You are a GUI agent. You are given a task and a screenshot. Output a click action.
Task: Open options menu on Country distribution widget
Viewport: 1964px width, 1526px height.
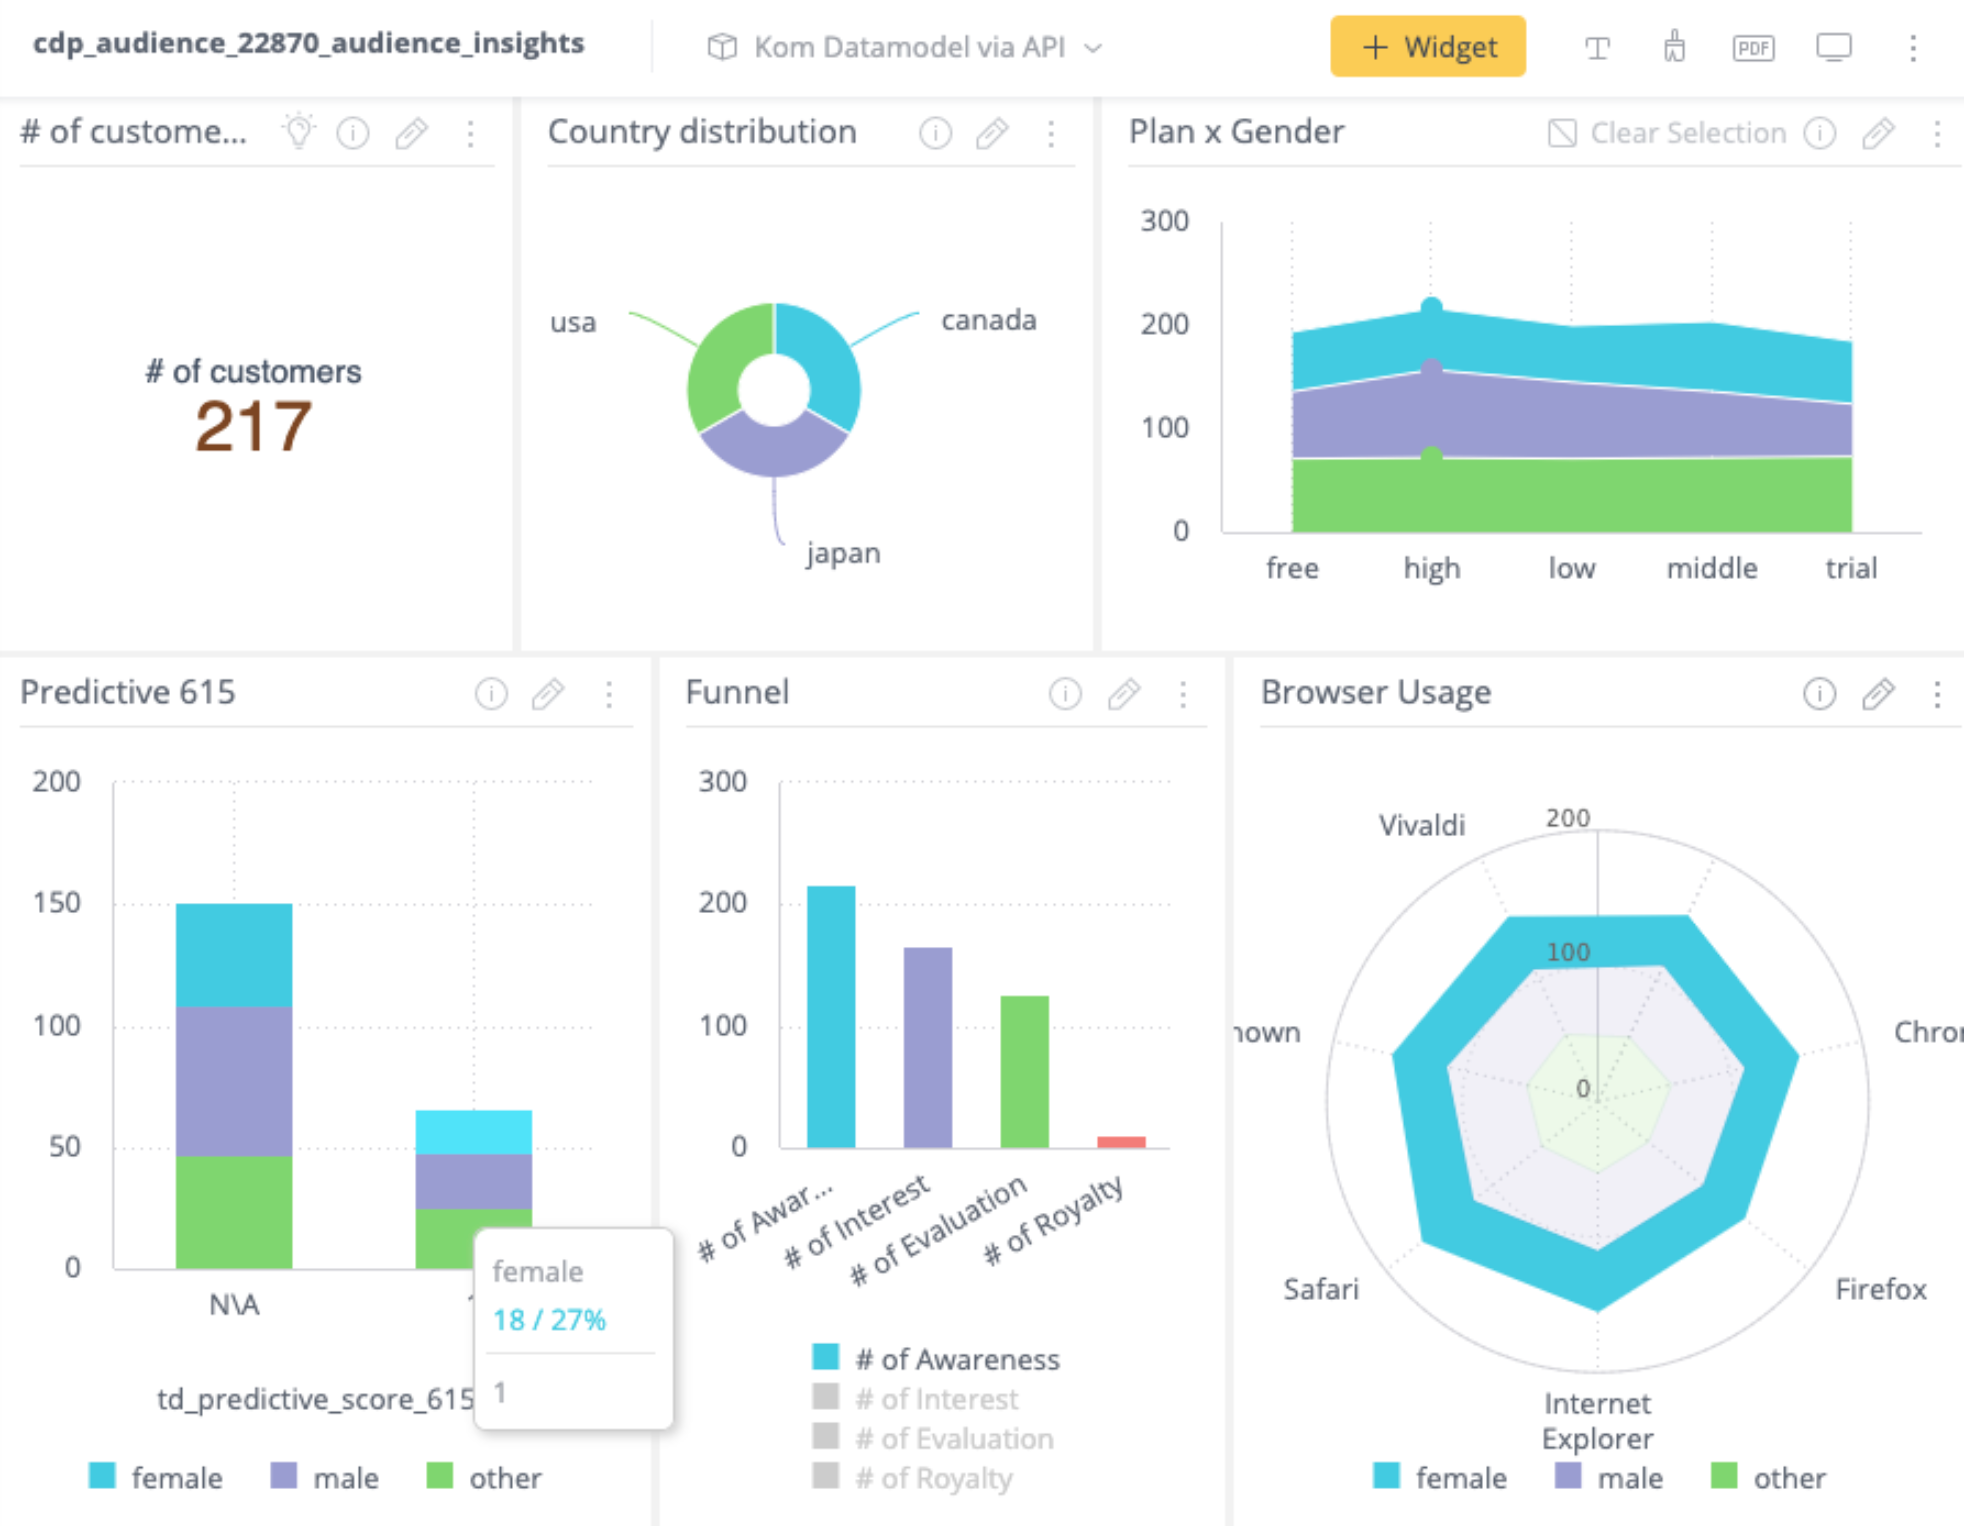pyautogui.click(x=1050, y=133)
